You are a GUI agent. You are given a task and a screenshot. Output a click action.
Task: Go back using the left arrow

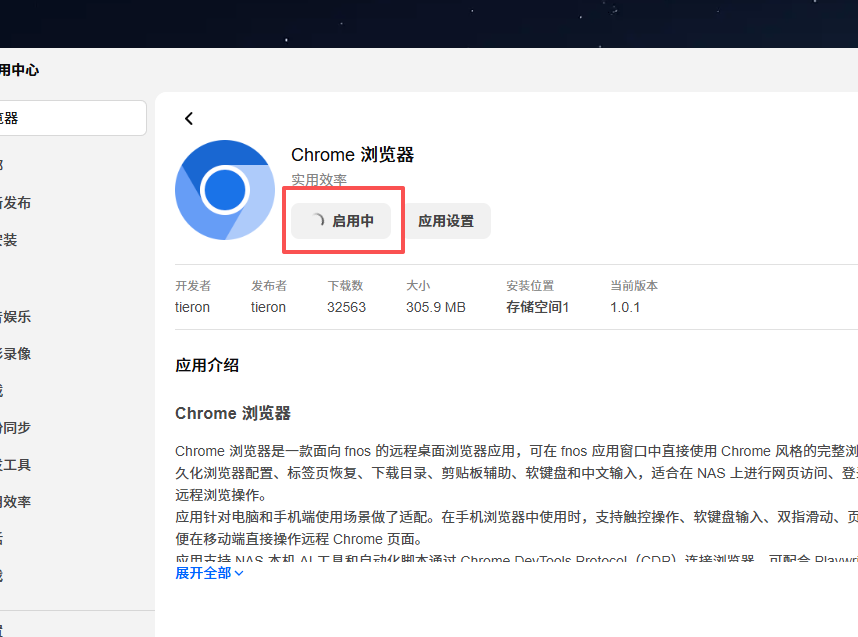(x=189, y=119)
